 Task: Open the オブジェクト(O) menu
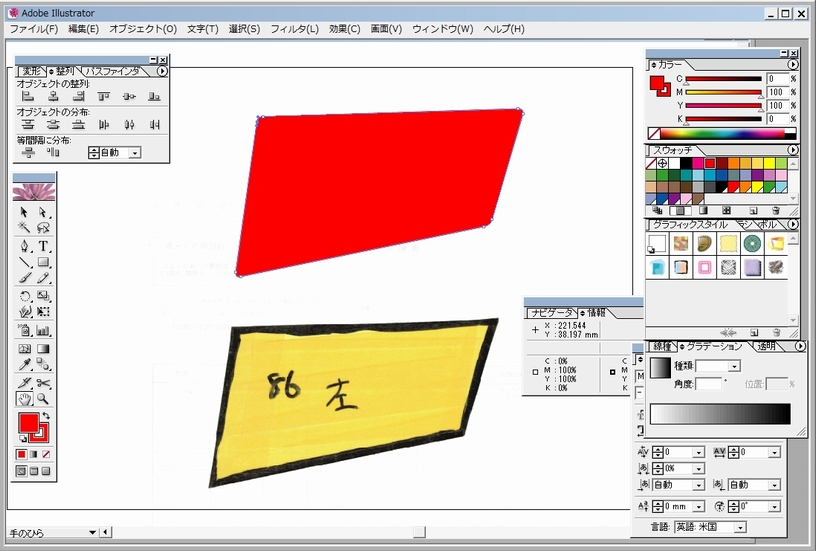tap(142, 29)
